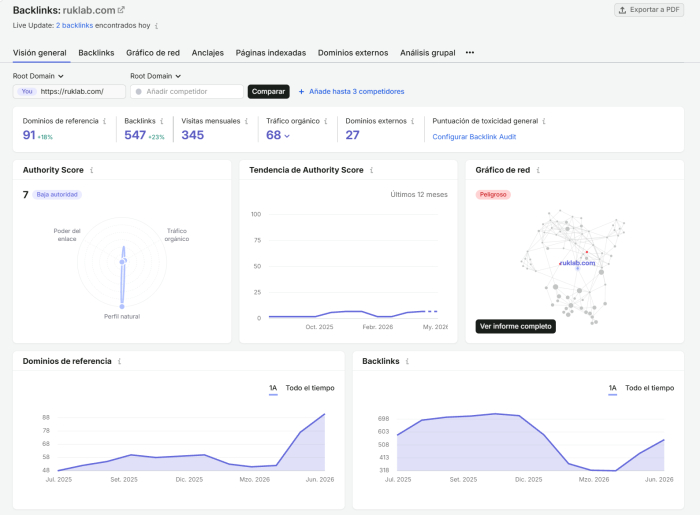700x515 pixels.
Task: Show info for Tendencia de Authority Score
Action: click(x=372, y=170)
